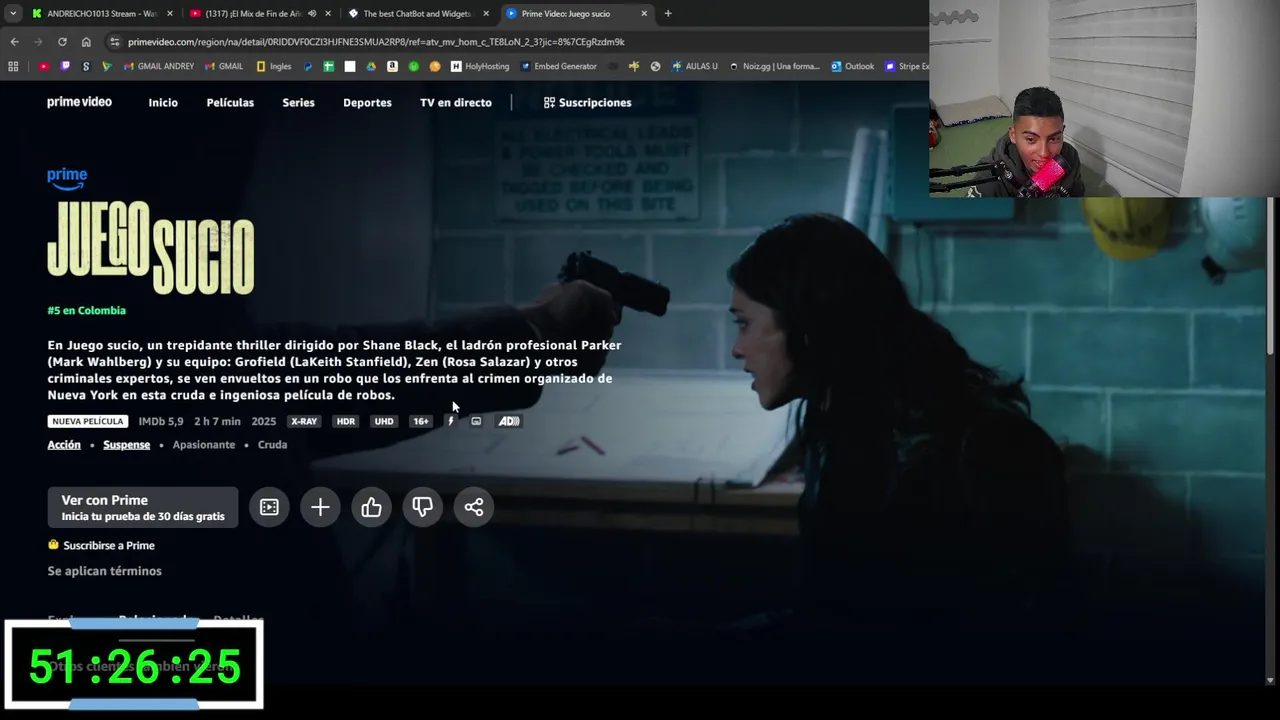
Task: Open the share icon button
Action: (x=474, y=507)
